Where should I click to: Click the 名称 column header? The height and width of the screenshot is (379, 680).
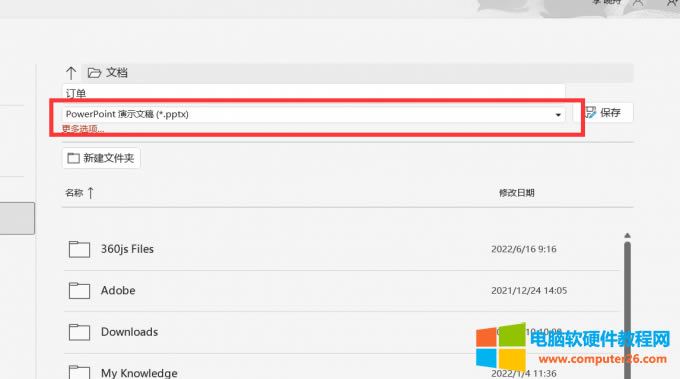pyautogui.click(x=74, y=193)
